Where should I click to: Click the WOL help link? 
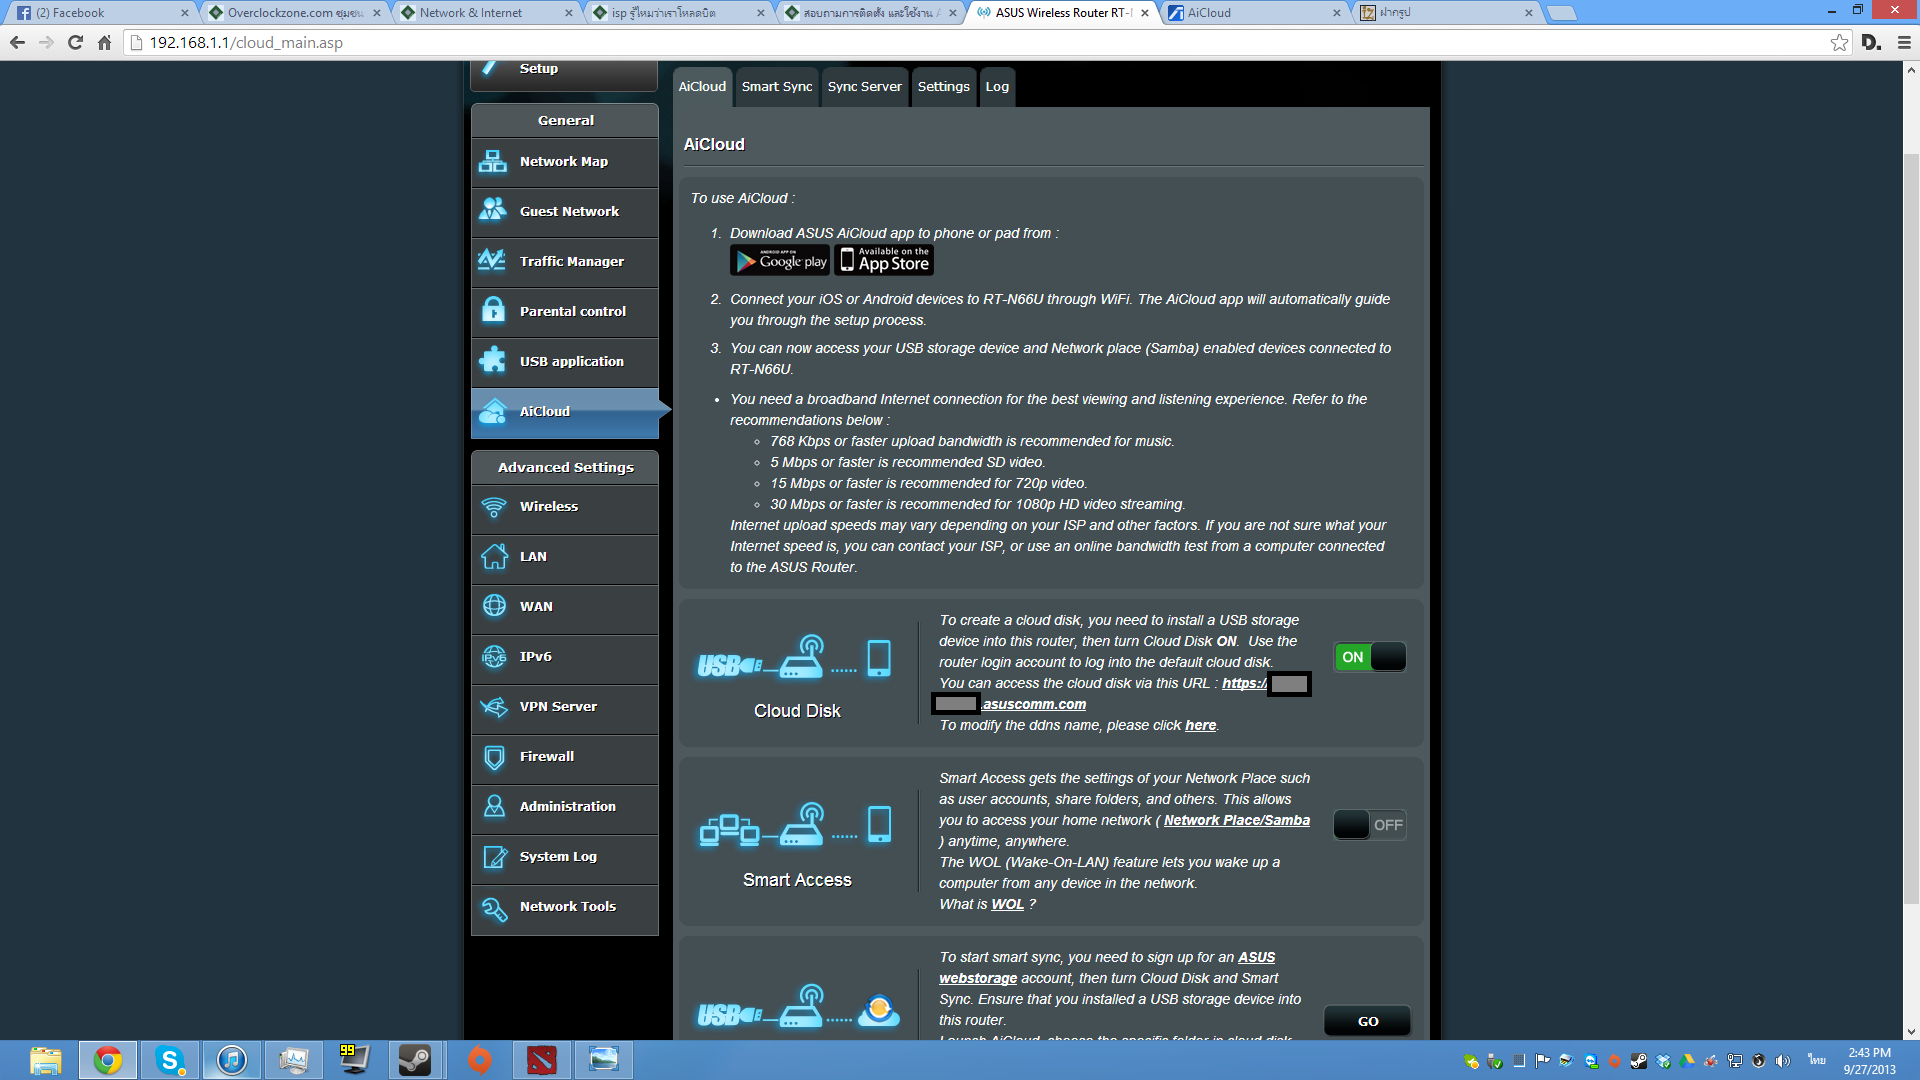1007,904
